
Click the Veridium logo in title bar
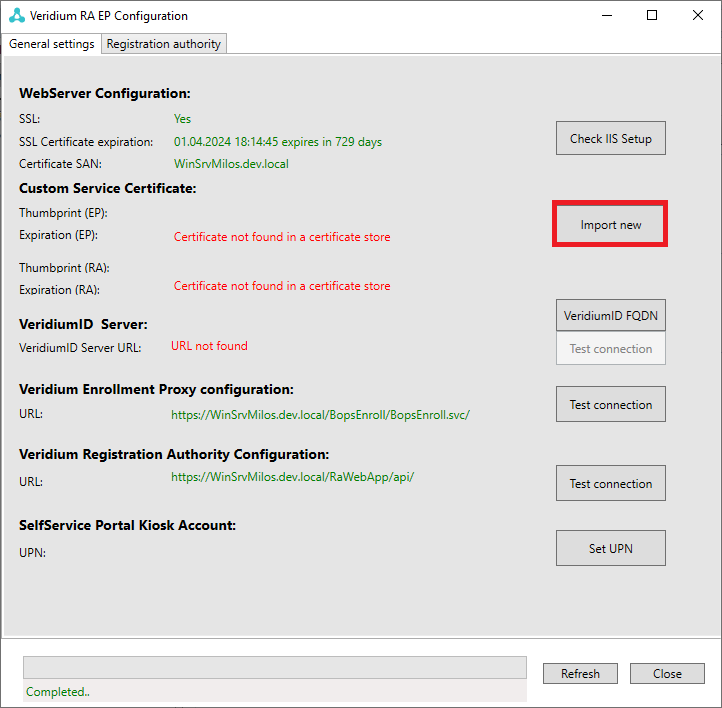17,16
